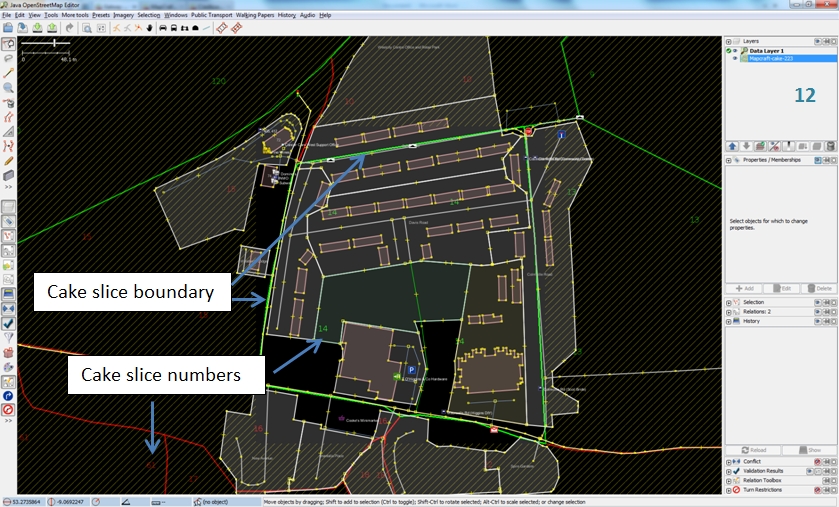
Task: Click the Open file toolbar icon
Action: (x=8, y=28)
